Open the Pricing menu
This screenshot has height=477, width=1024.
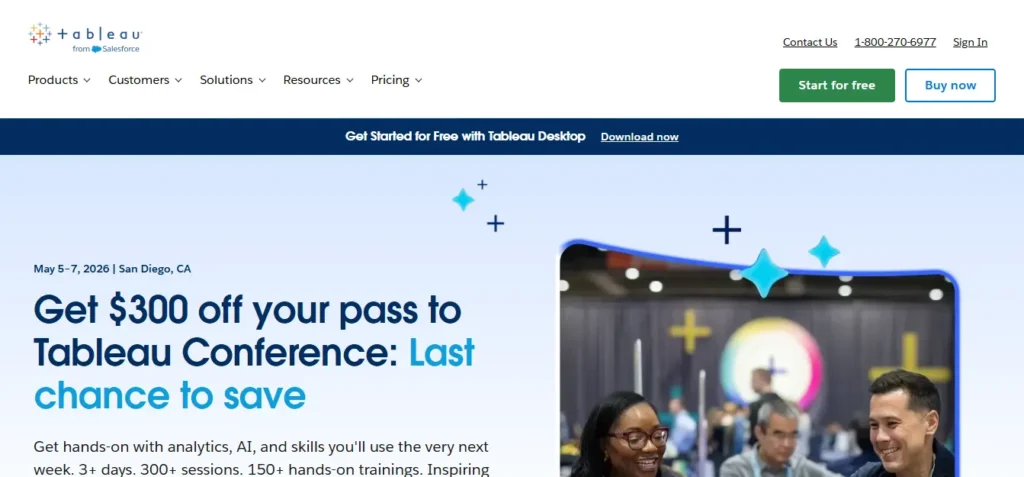[396, 80]
